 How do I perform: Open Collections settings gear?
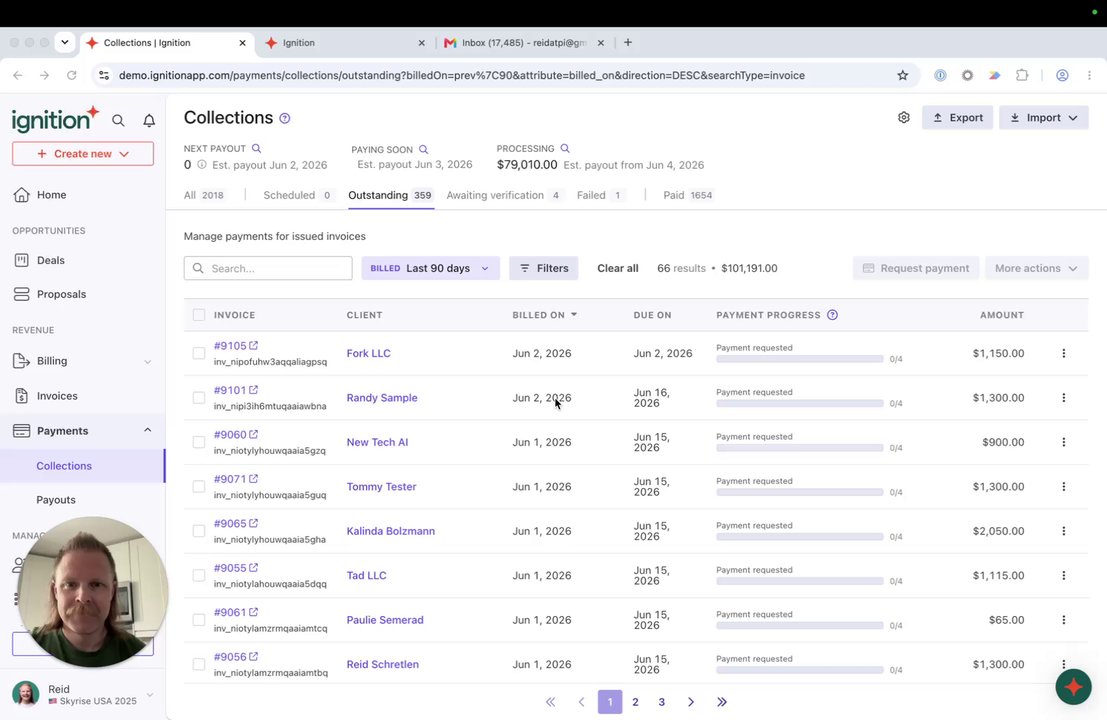(904, 118)
